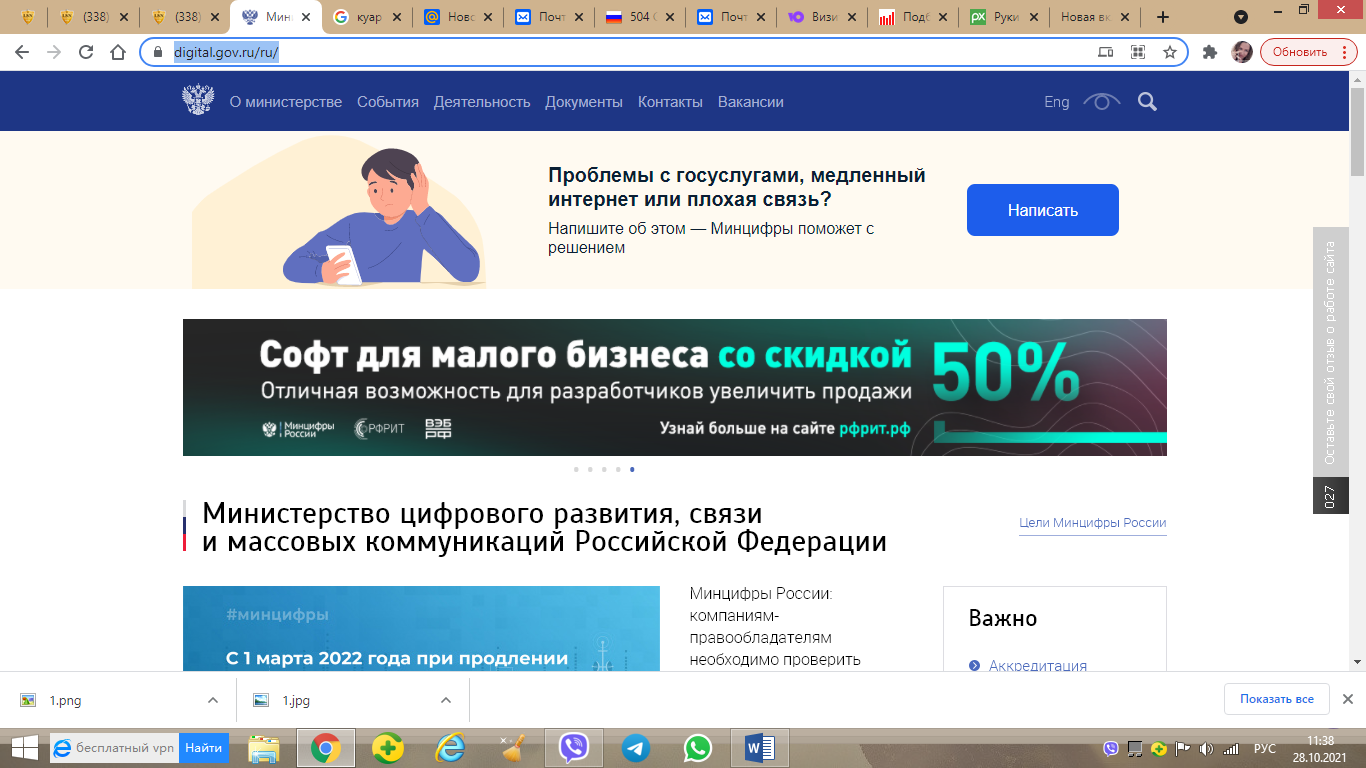This screenshot has width=1366, height=768.
Task: Open the #минцифры news image
Action: point(421,628)
